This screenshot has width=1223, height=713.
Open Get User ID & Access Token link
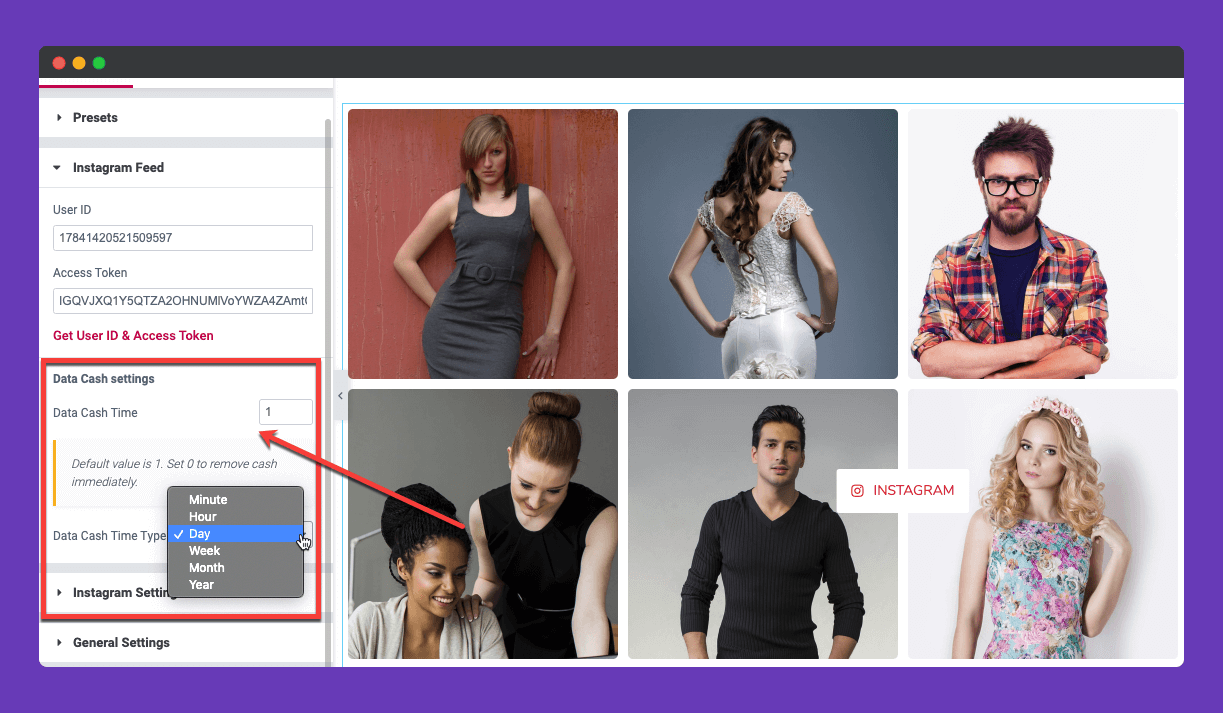pyautogui.click(x=133, y=335)
